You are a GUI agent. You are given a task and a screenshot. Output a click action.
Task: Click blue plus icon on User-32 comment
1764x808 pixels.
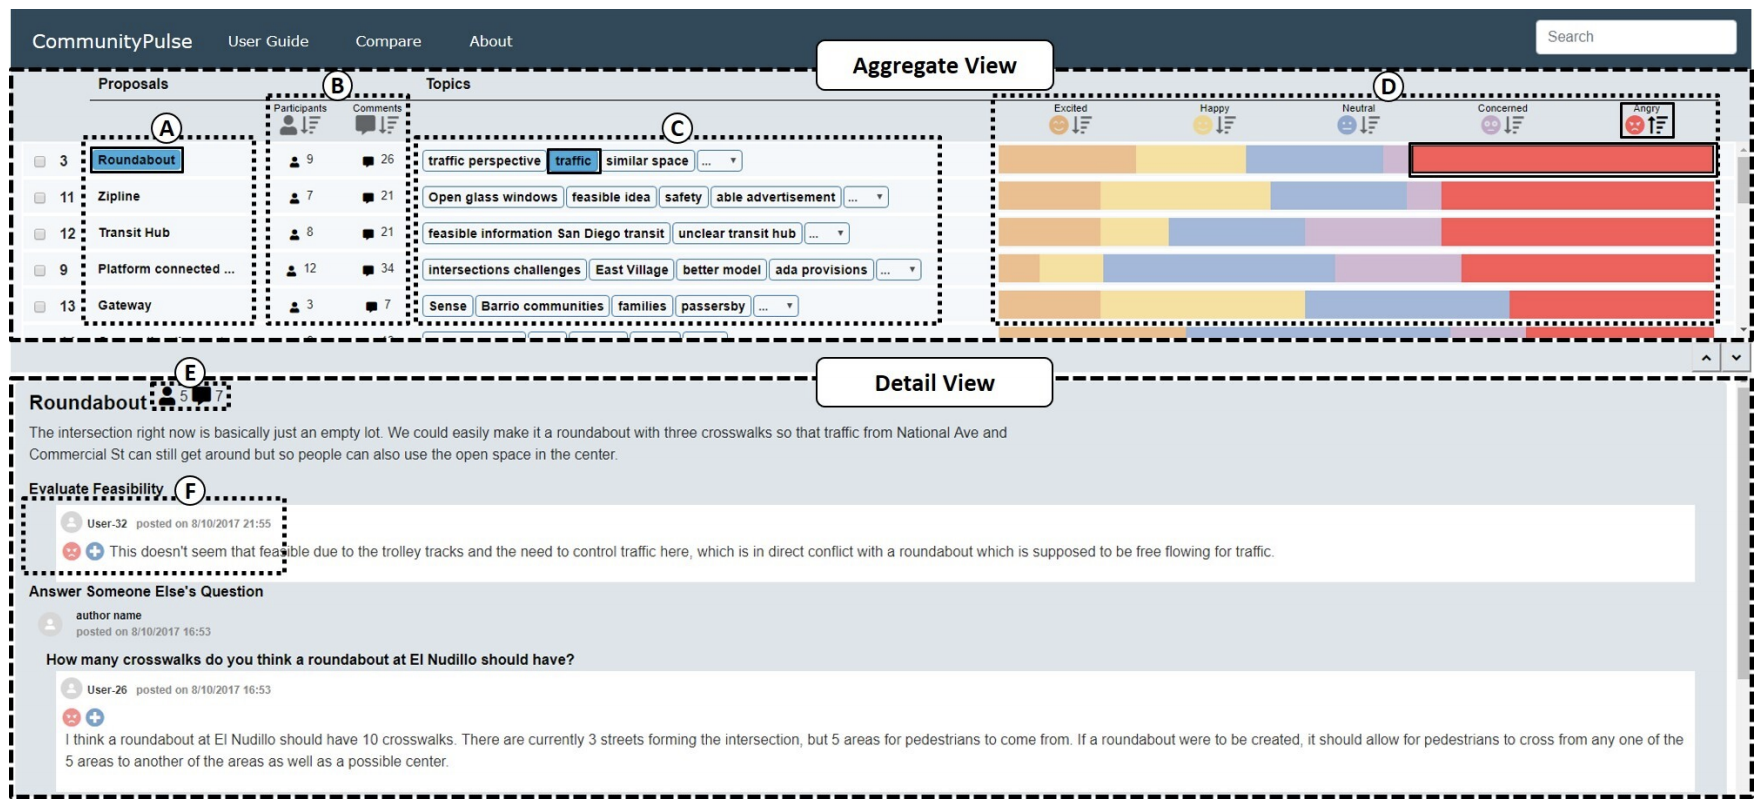coord(95,551)
